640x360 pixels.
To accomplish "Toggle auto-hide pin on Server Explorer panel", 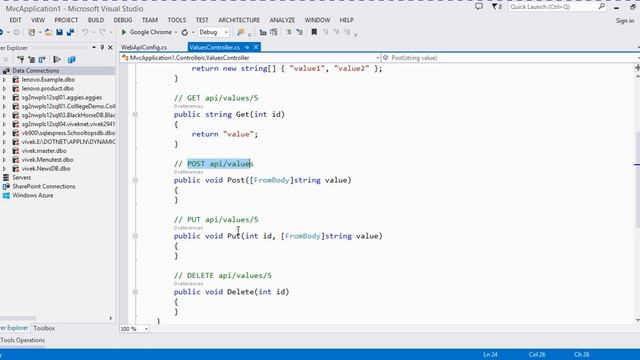I will point(102,48).
